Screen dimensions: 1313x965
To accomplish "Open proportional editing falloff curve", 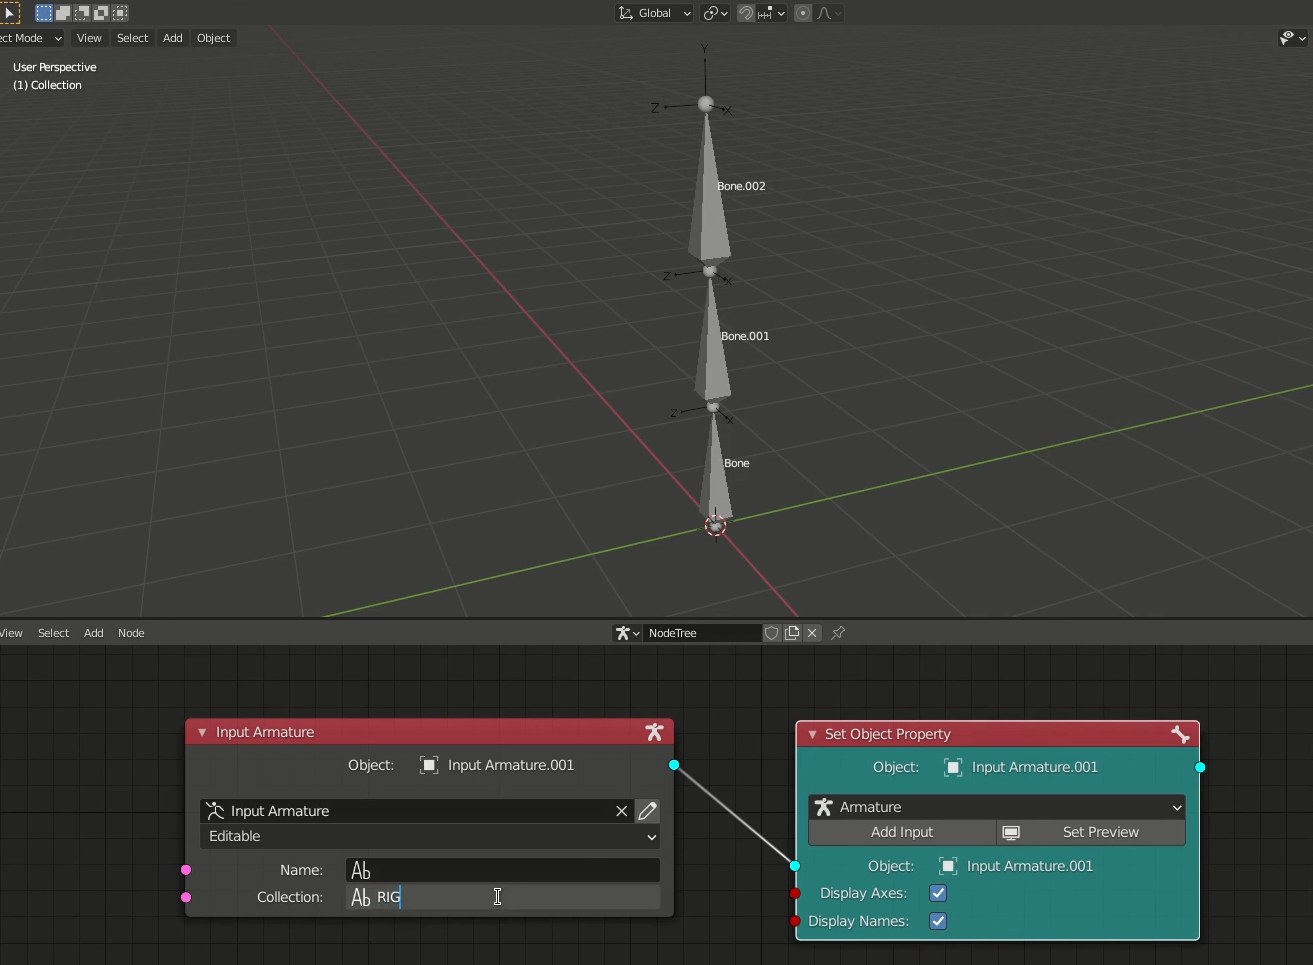I will [x=829, y=13].
